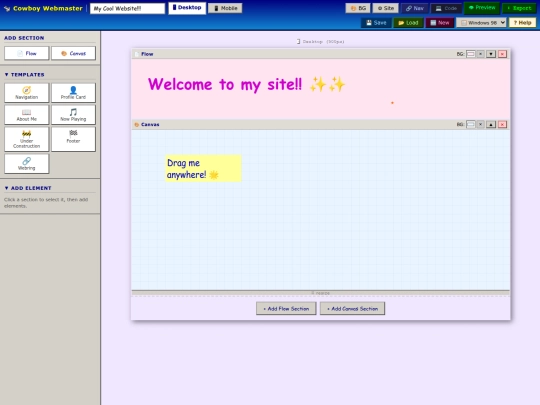Open Canvas section BG color swatch
540x405 pixels.
tap(470, 124)
